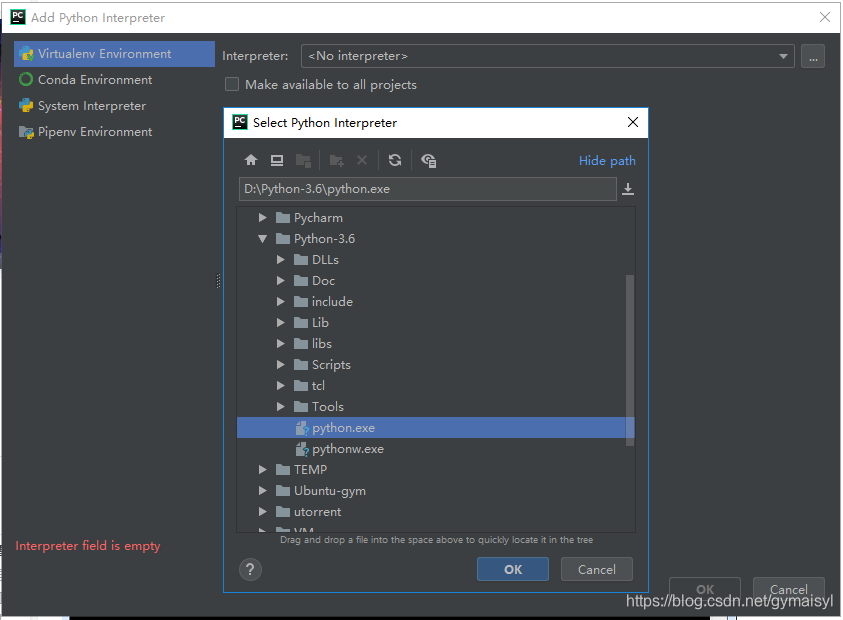Select the utorrent folder name
This screenshot has height=620, width=843.
(317, 511)
